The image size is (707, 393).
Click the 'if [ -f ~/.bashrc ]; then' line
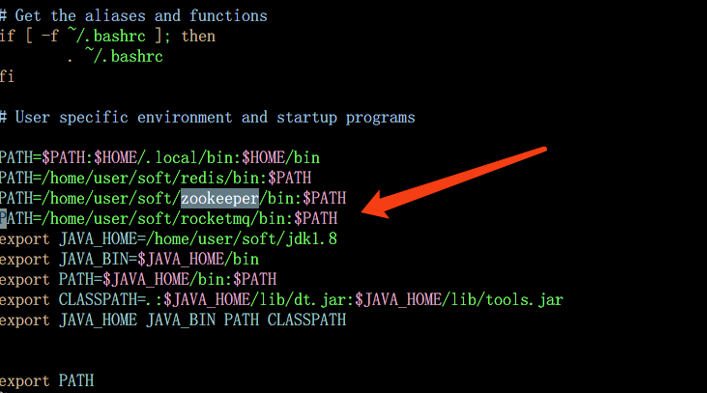[x=108, y=36]
